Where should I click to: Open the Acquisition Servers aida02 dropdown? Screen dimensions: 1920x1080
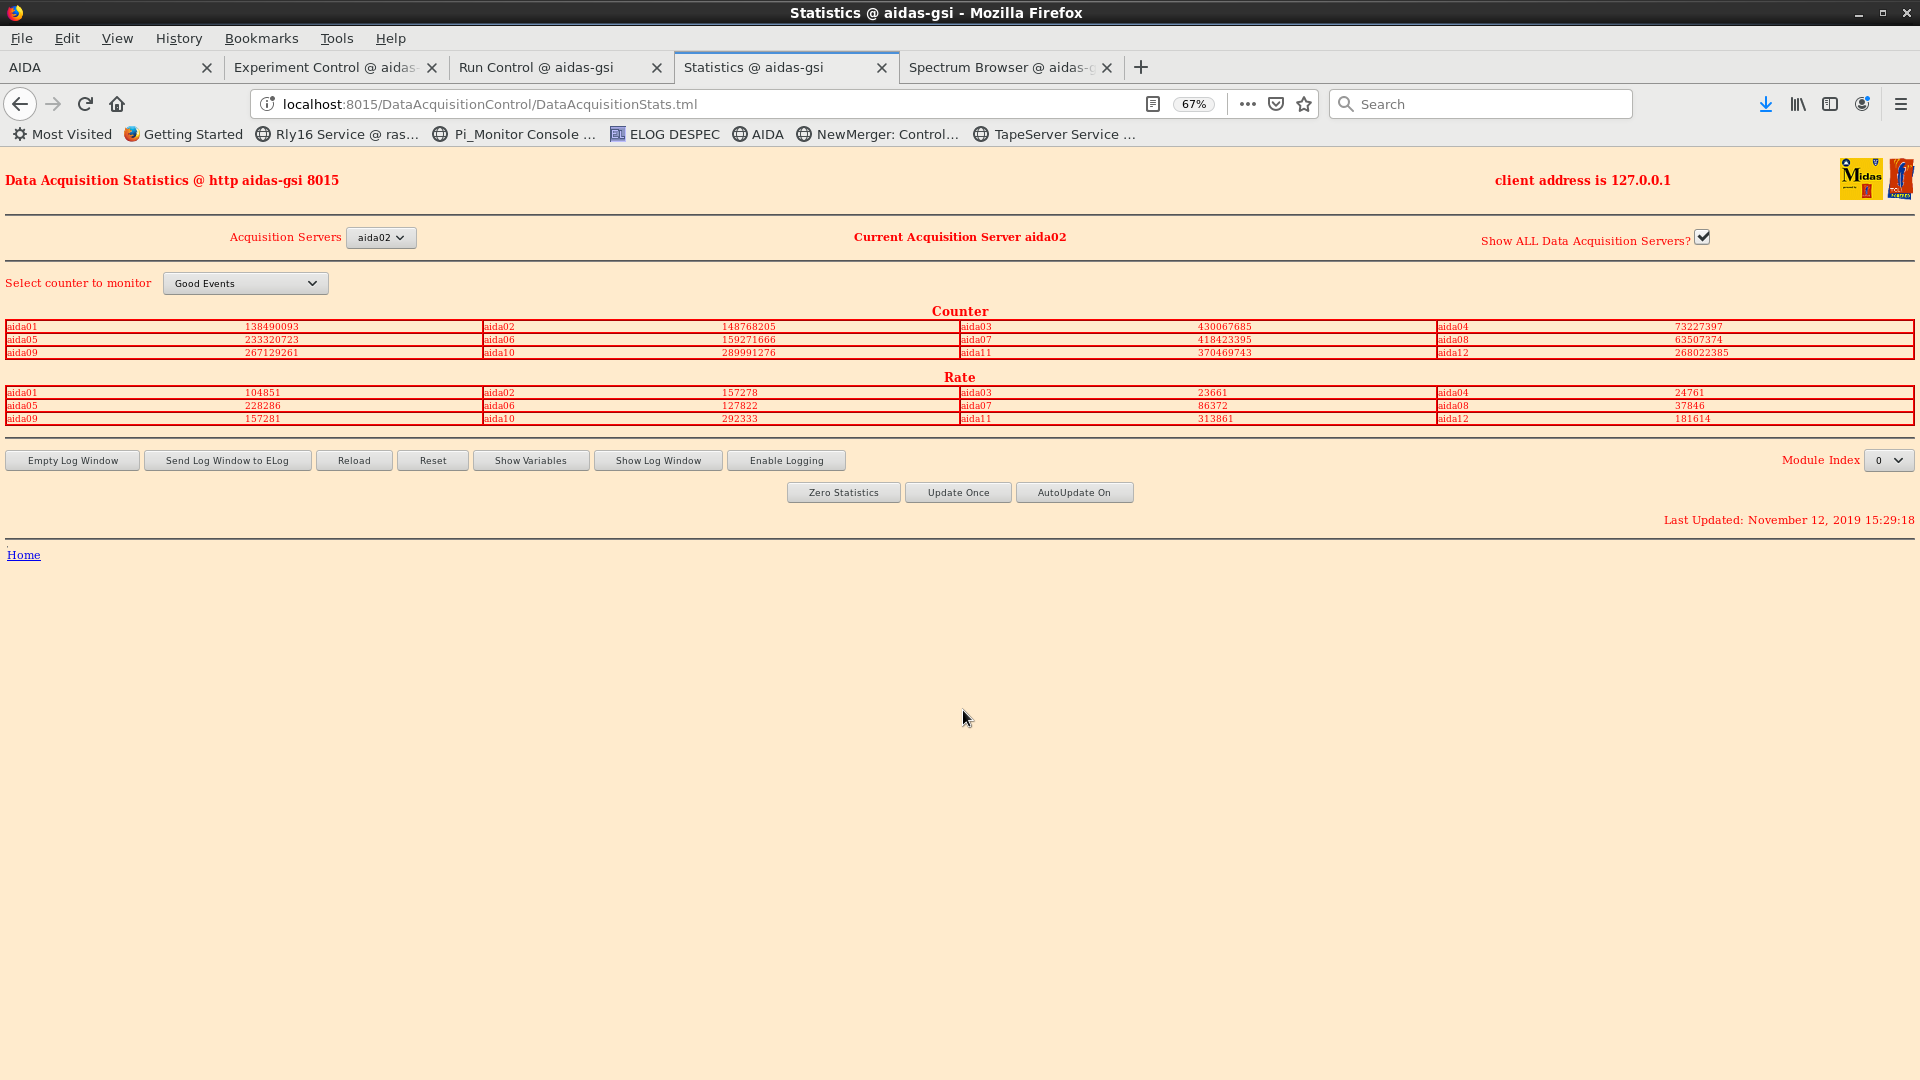(x=381, y=238)
